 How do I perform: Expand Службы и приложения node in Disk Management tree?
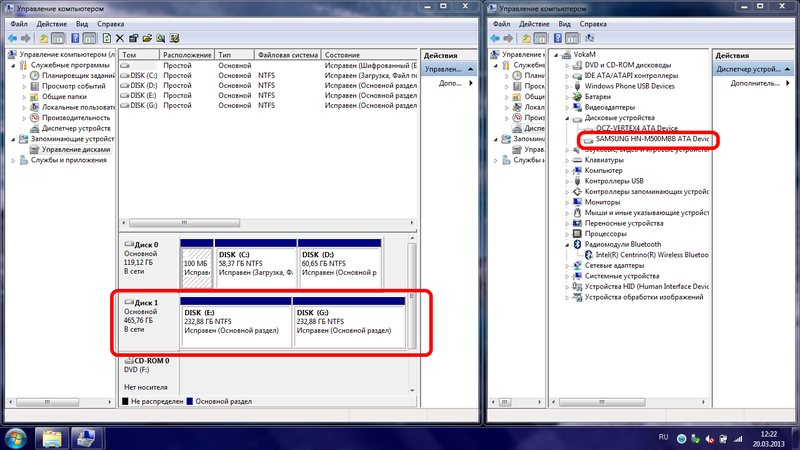(x=13, y=160)
